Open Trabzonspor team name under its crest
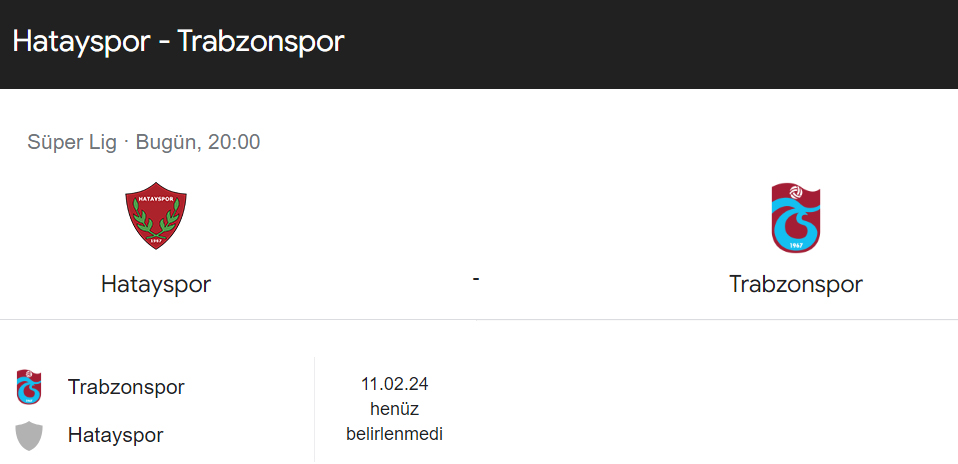Screen dimensions: 958x464 795,284
